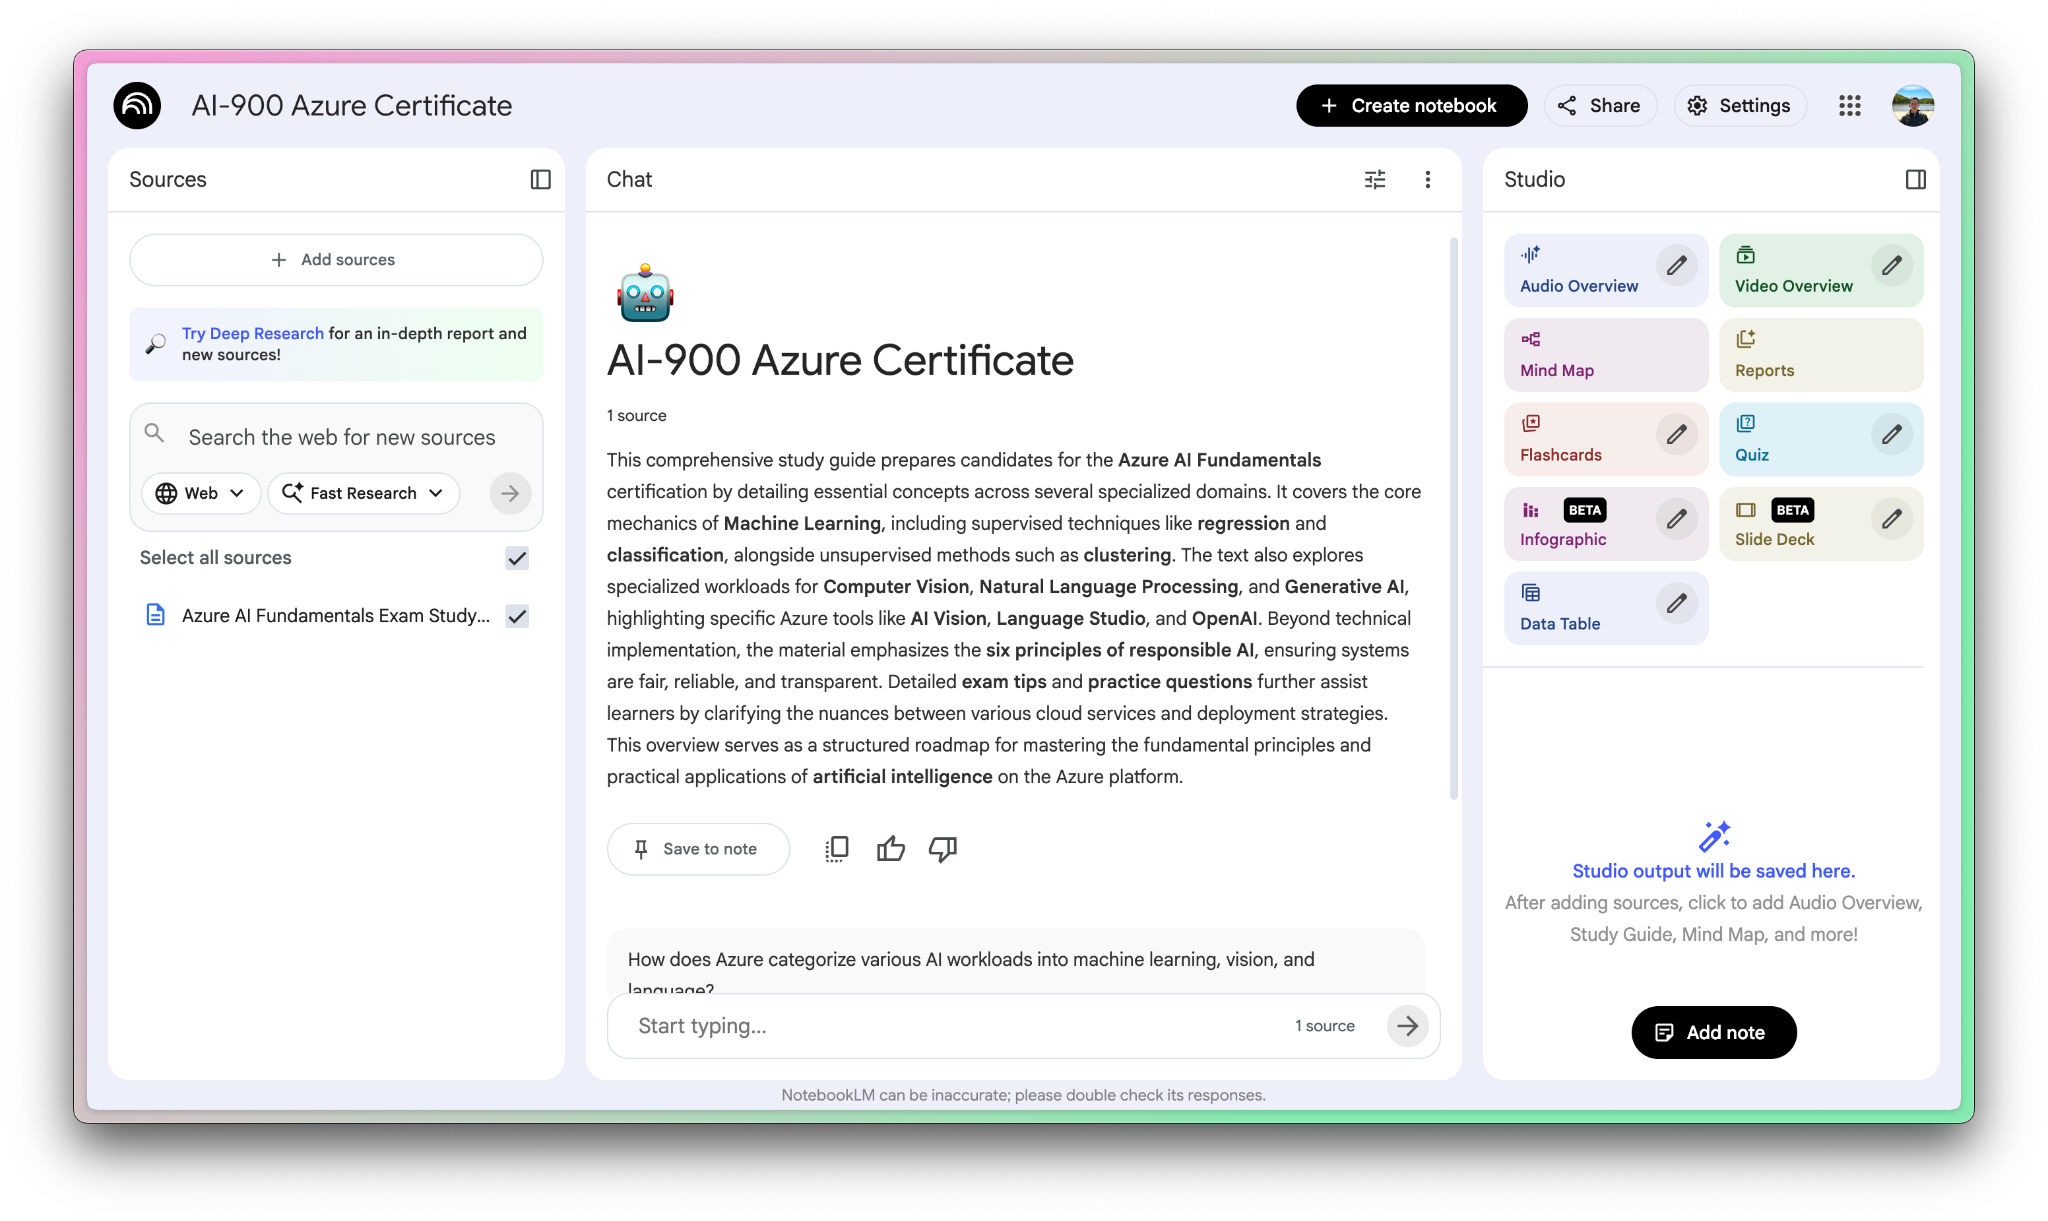The height and width of the screenshot is (1221, 2048).
Task: Collapse the Studio panel
Action: point(1915,179)
